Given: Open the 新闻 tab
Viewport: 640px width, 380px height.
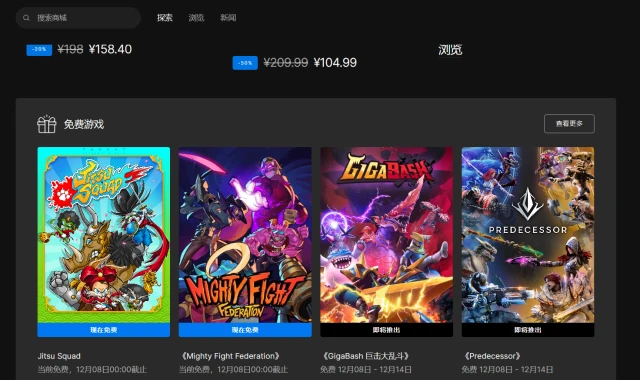Looking at the screenshot, I should (x=228, y=18).
